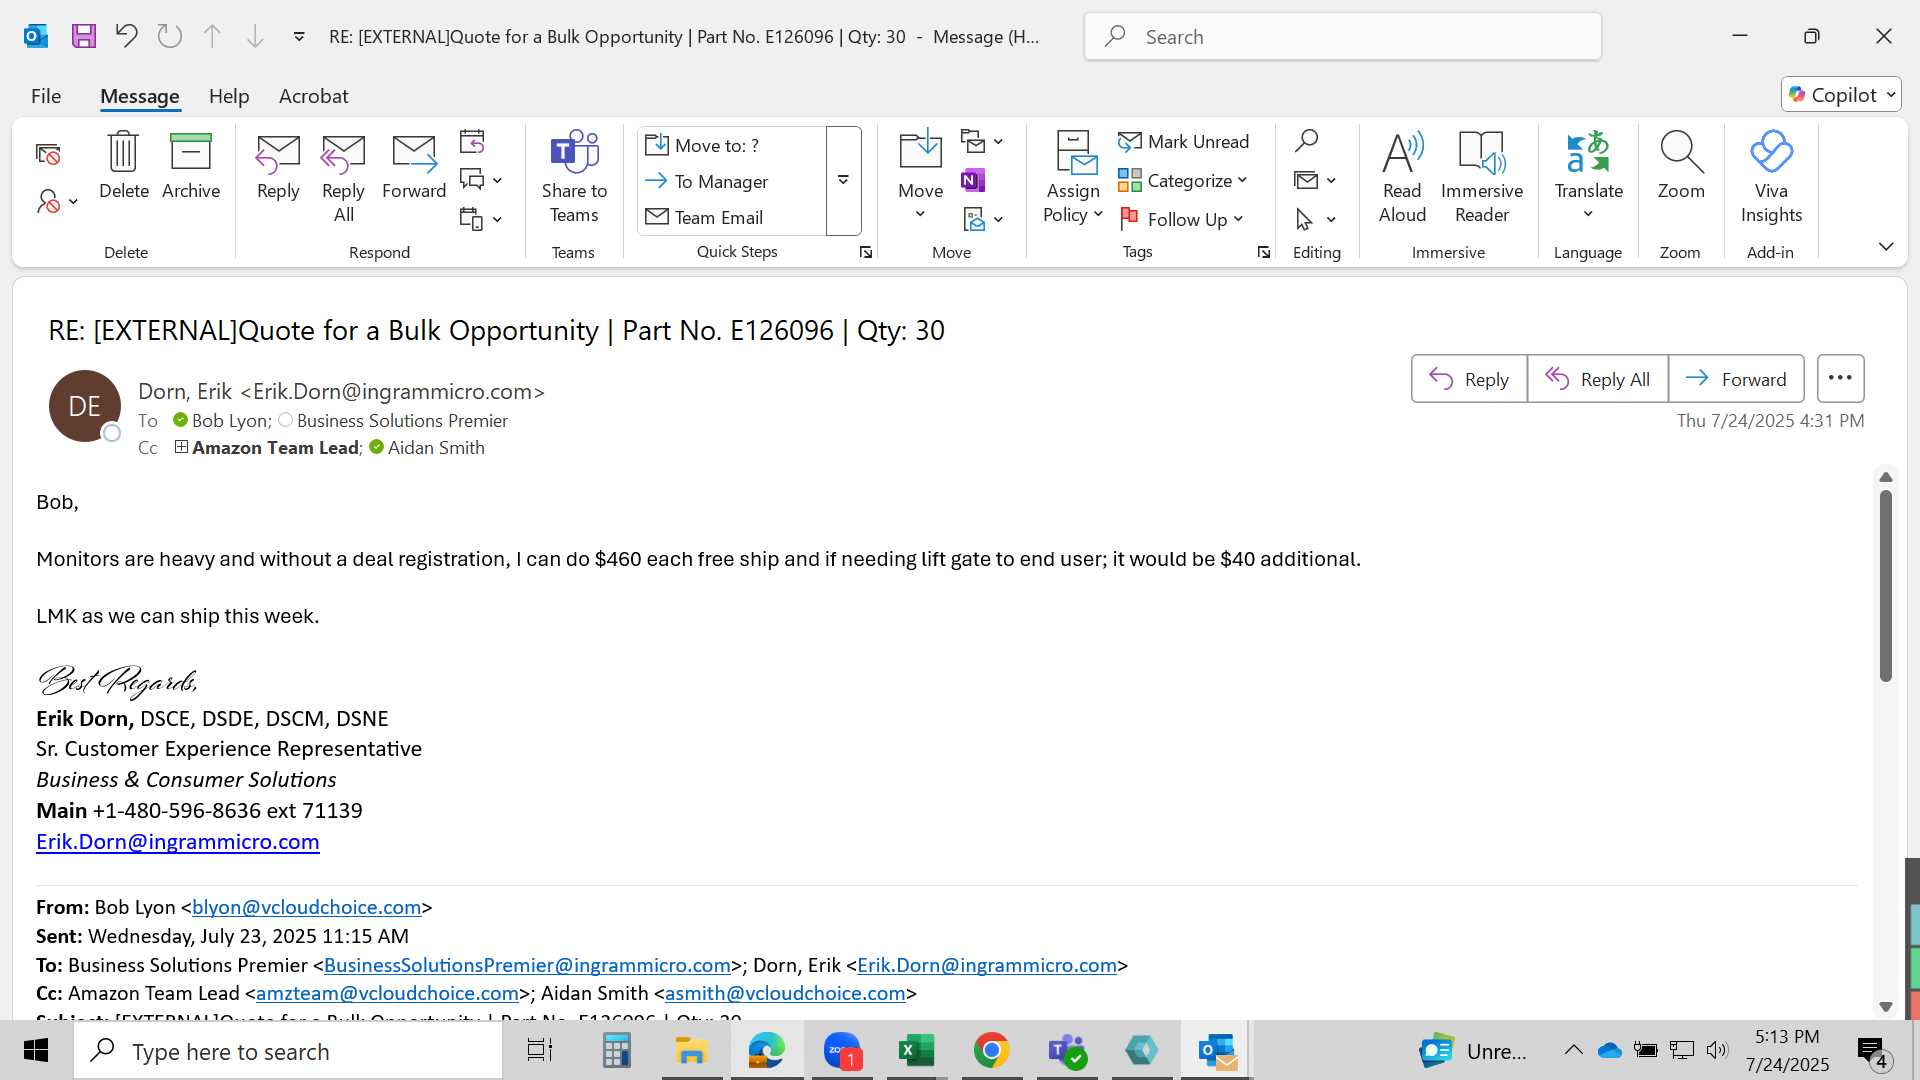Open Customize Quick Access Toolbar dropdown

point(299,37)
